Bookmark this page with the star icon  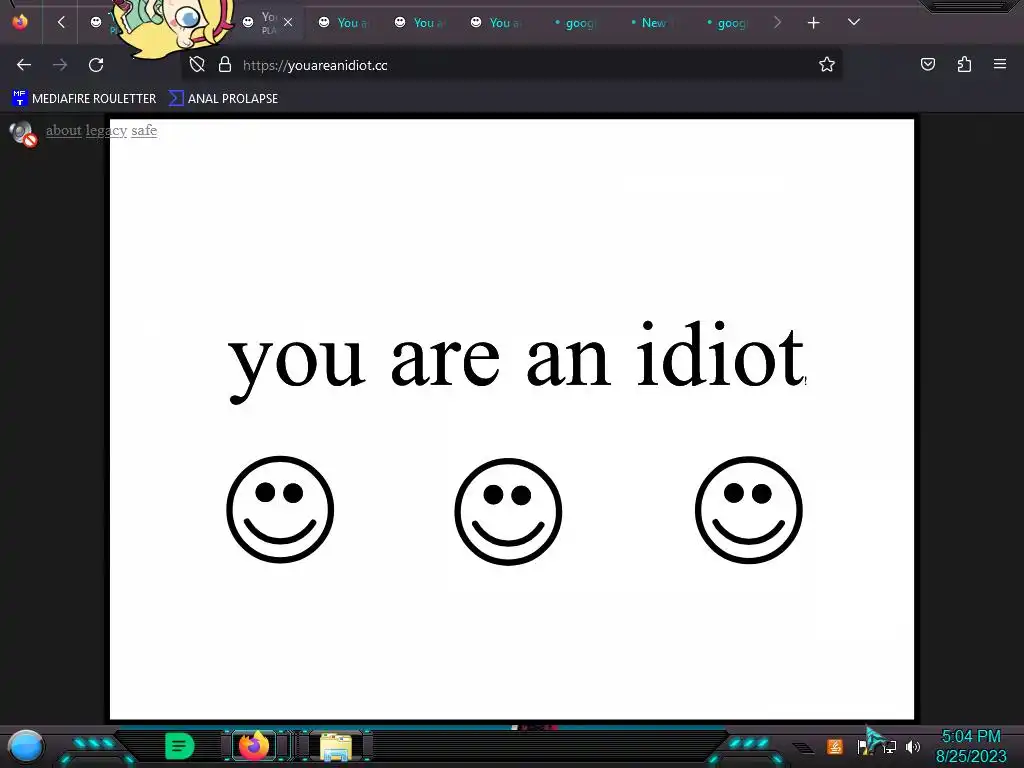pos(827,65)
